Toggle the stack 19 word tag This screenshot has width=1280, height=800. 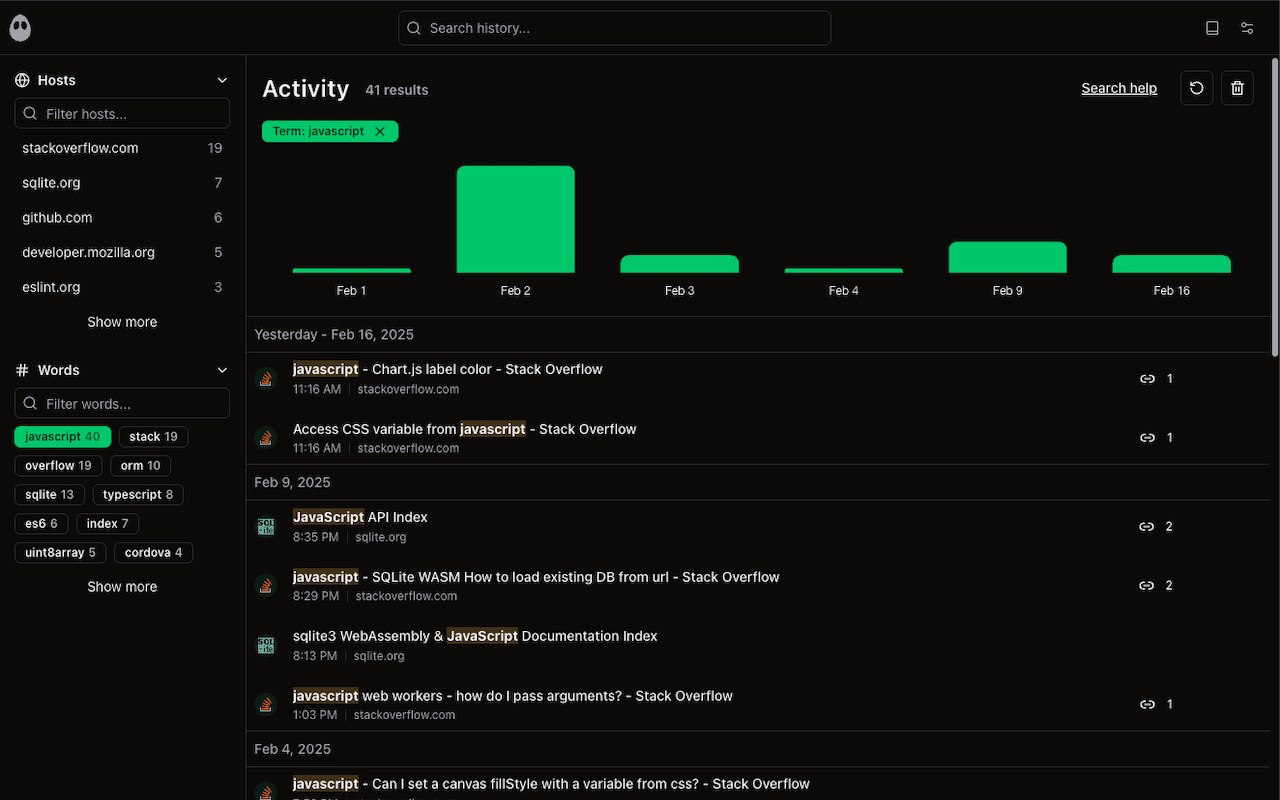point(154,437)
